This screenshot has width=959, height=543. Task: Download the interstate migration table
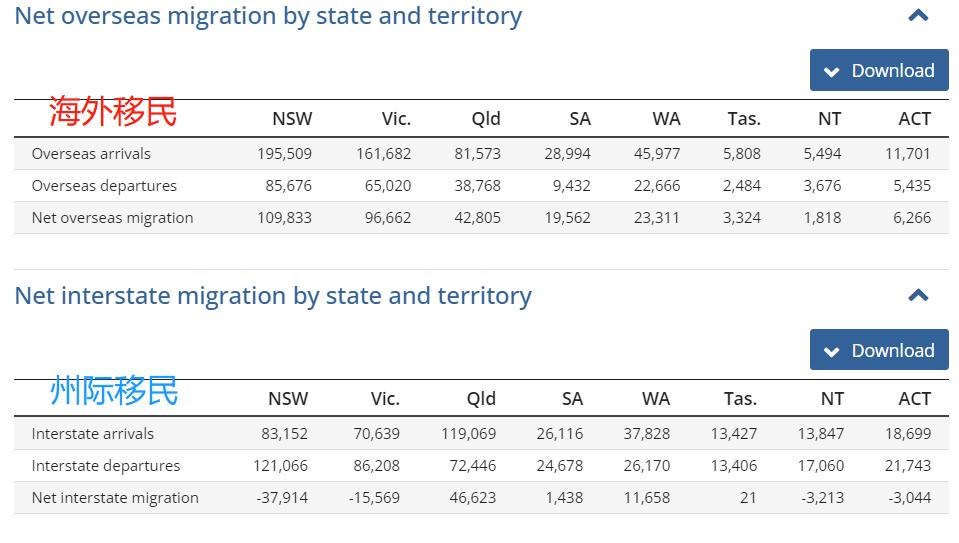coord(879,351)
